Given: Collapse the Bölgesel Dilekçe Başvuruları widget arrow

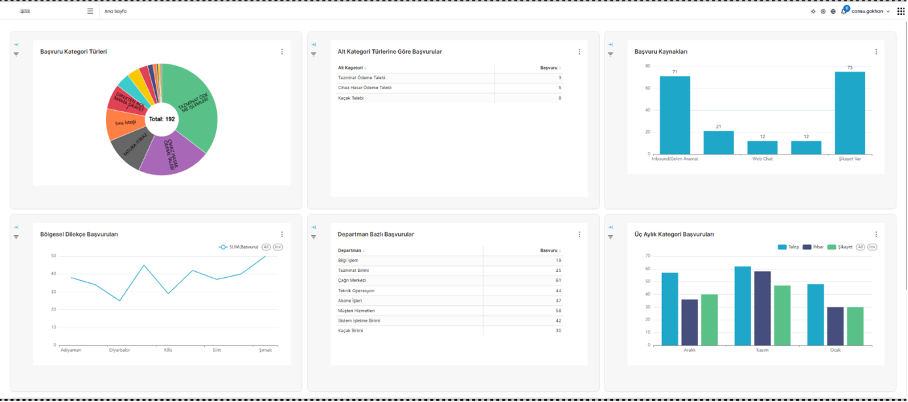Looking at the screenshot, I should coord(16,227).
